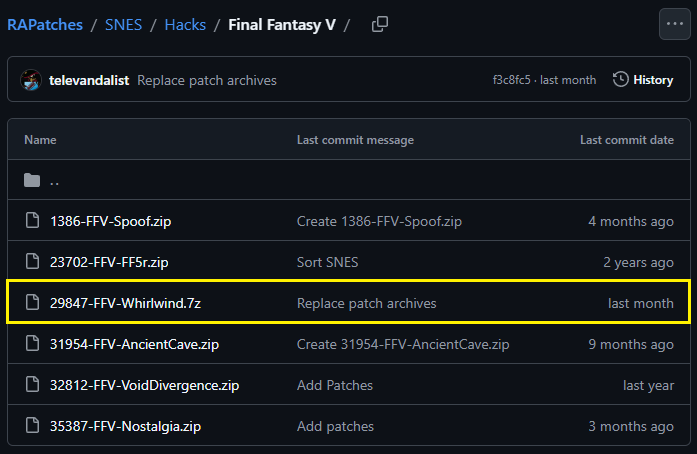This screenshot has height=454, width=697.
Task: Open the three-dot more options menu
Action: 671,24
